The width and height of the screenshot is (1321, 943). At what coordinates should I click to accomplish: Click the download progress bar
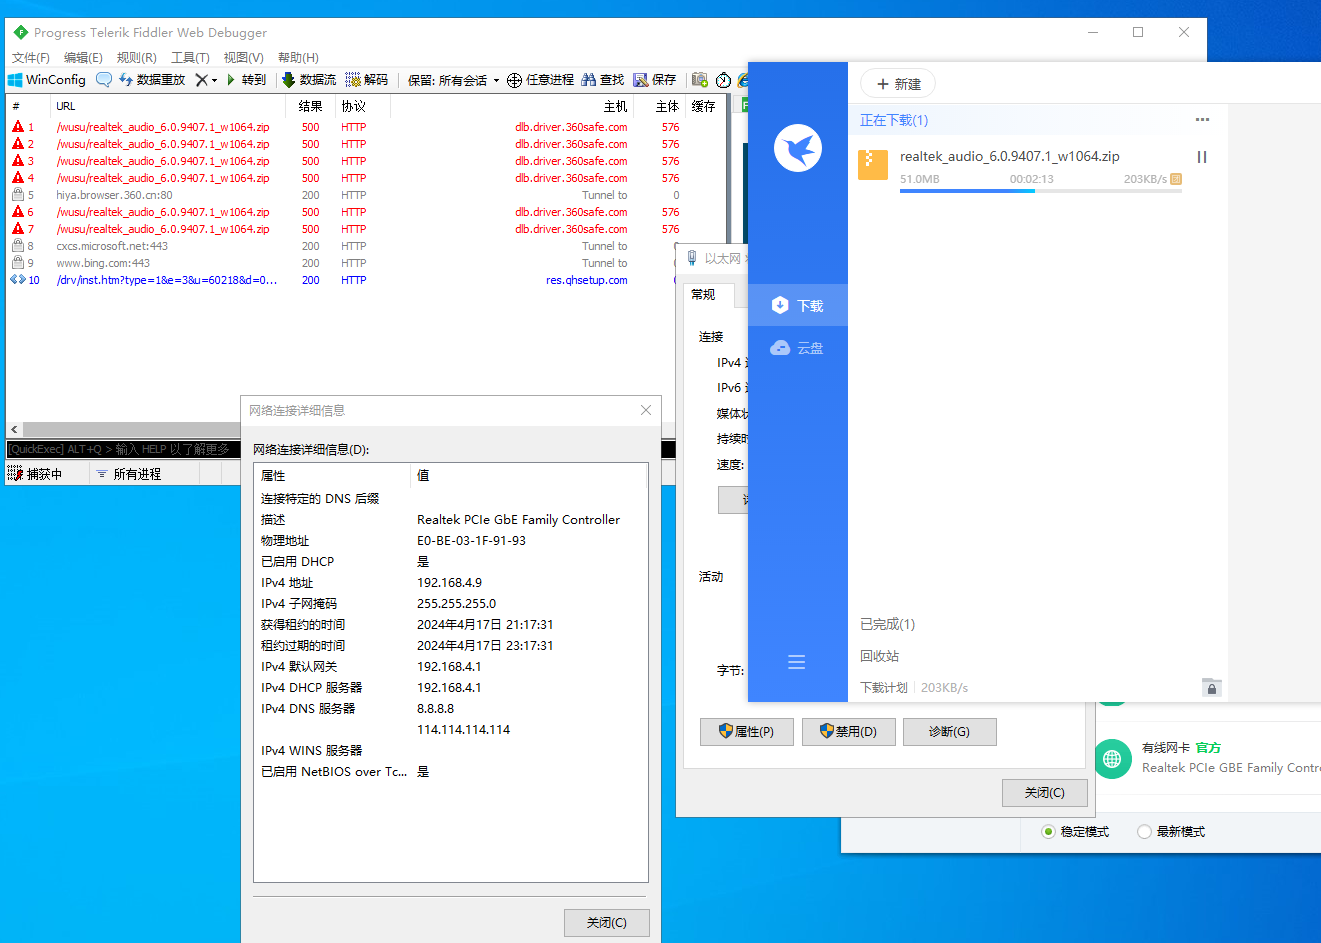tap(1041, 191)
